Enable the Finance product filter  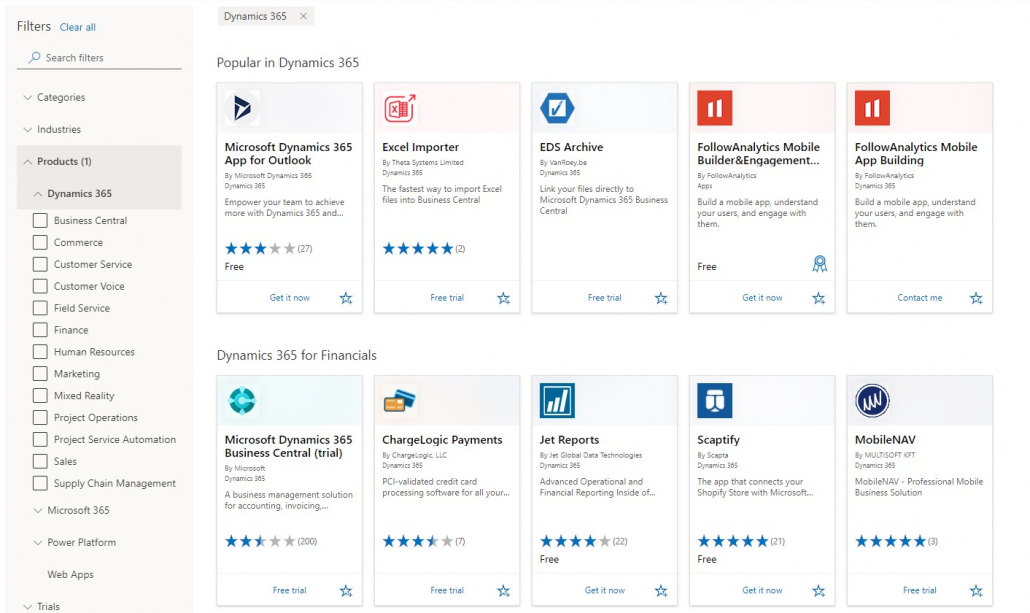click(41, 330)
